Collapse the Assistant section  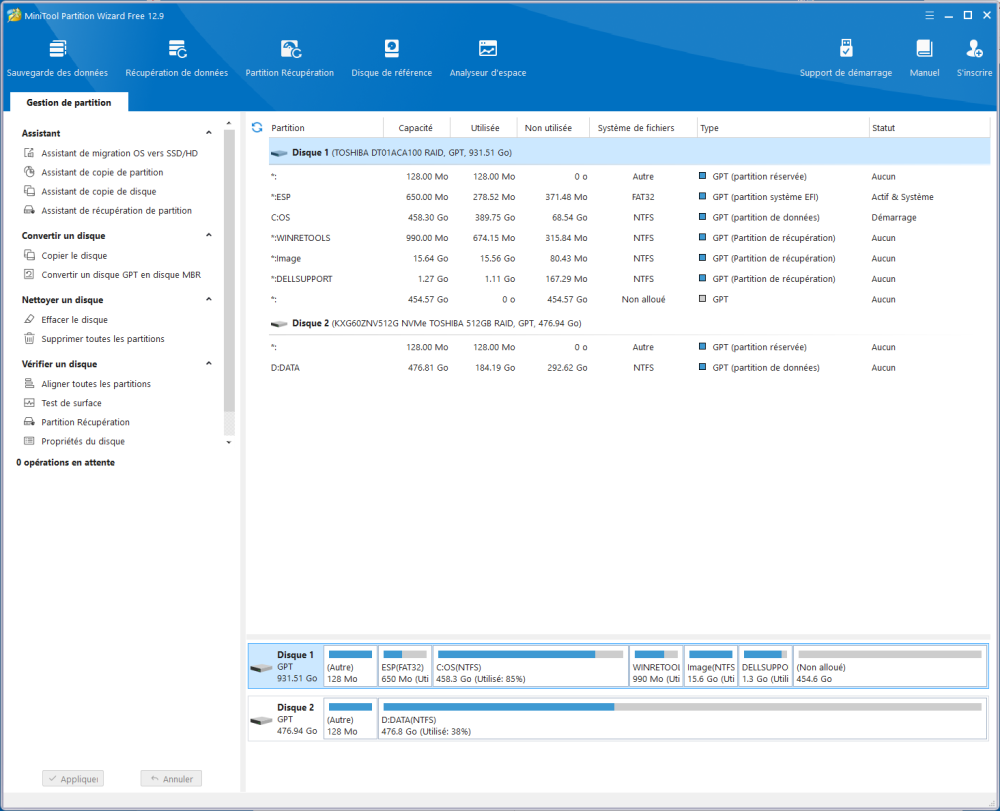coord(209,133)
